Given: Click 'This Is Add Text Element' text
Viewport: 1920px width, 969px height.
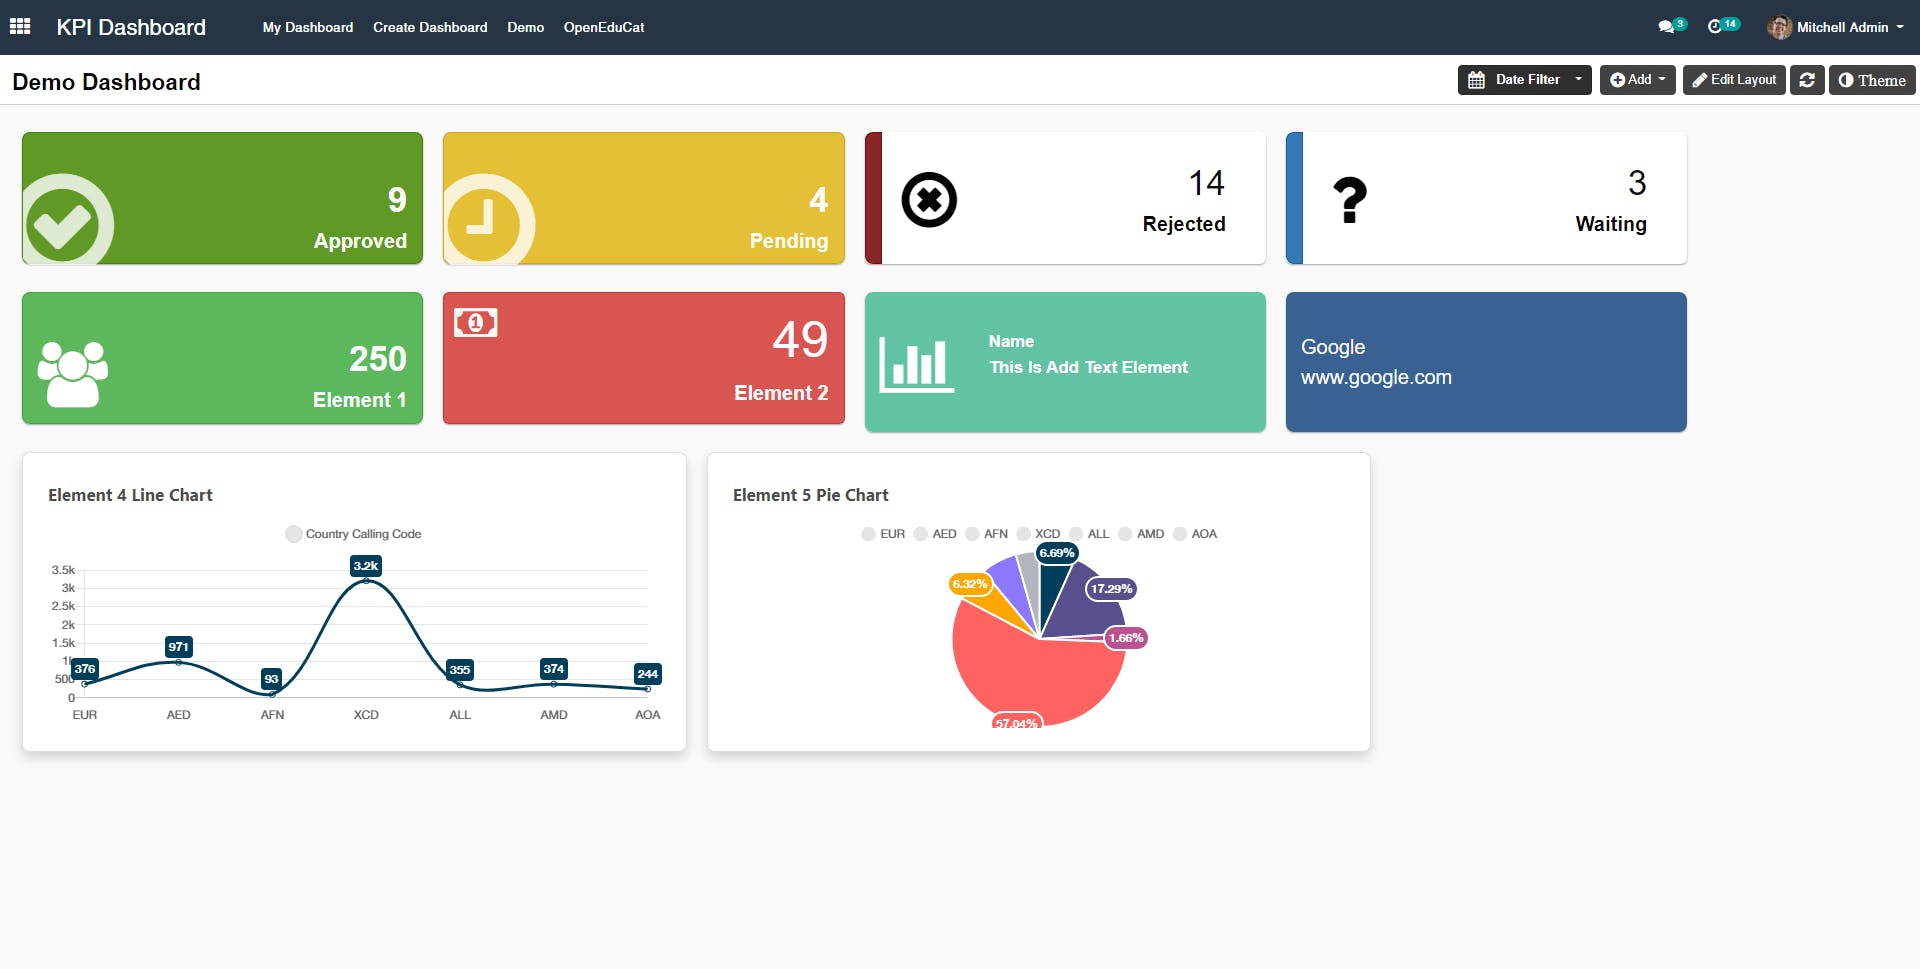Looking at the screenshot, I should click(x=1089, y=367).
